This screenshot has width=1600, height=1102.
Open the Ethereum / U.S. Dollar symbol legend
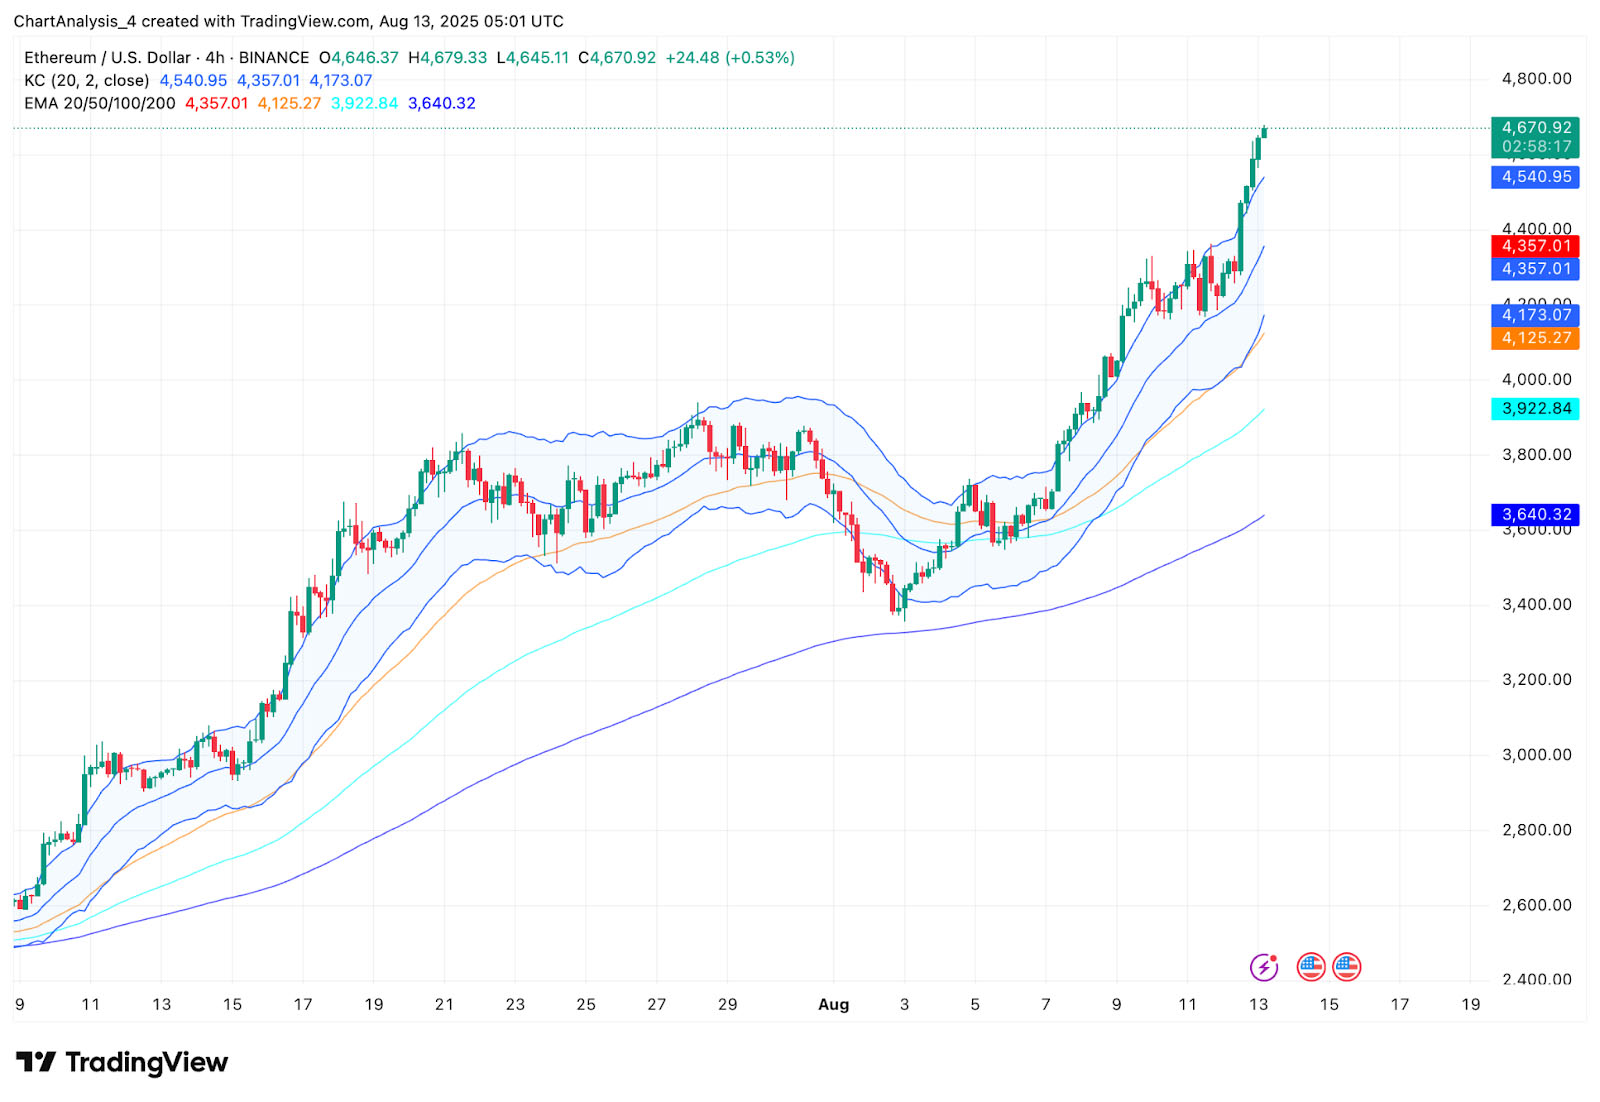(x=105, y=57)
